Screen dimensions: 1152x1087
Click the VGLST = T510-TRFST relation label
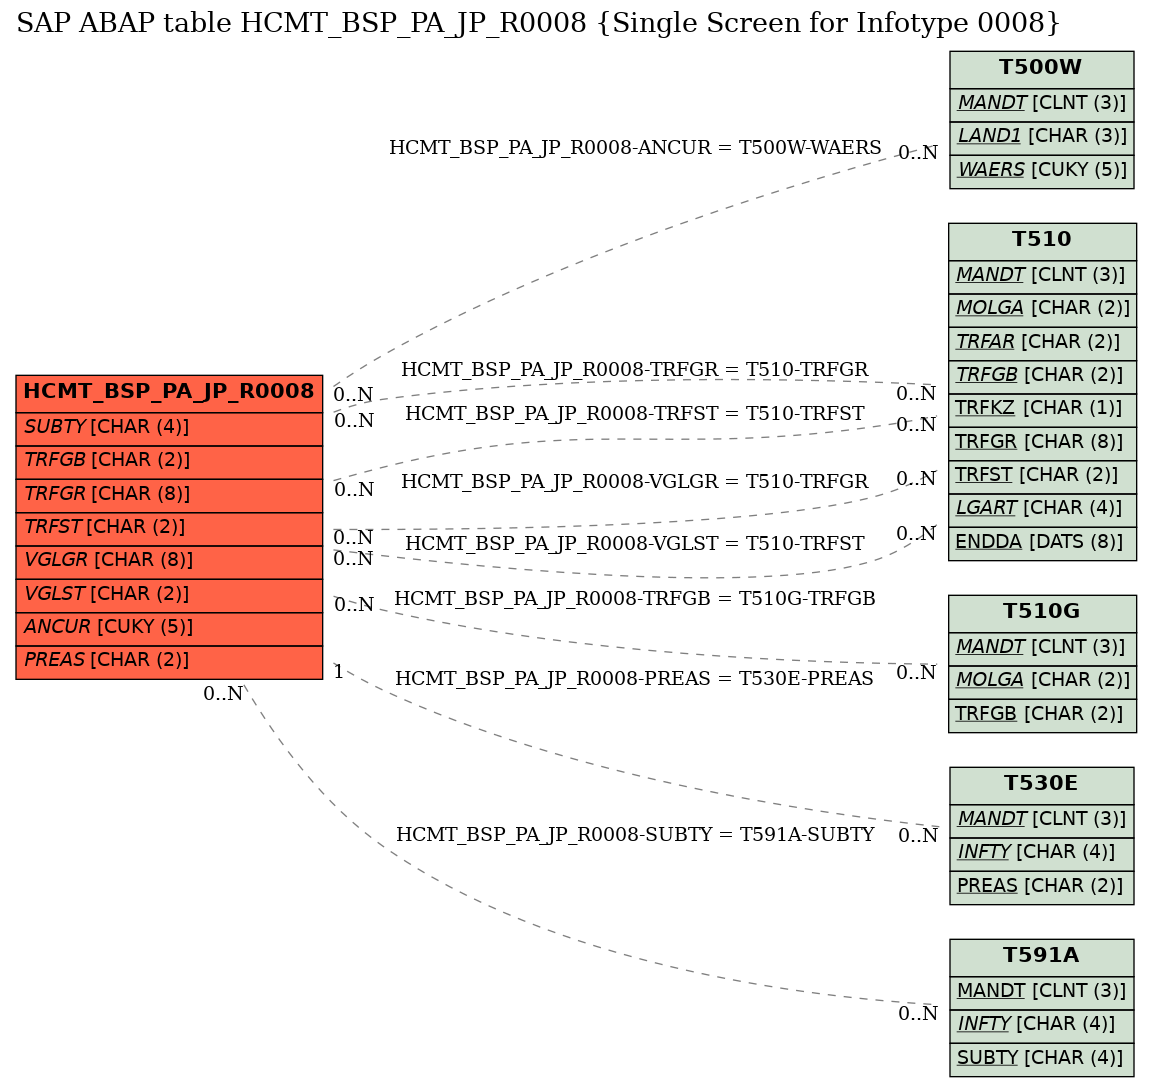tap(635, 544)
